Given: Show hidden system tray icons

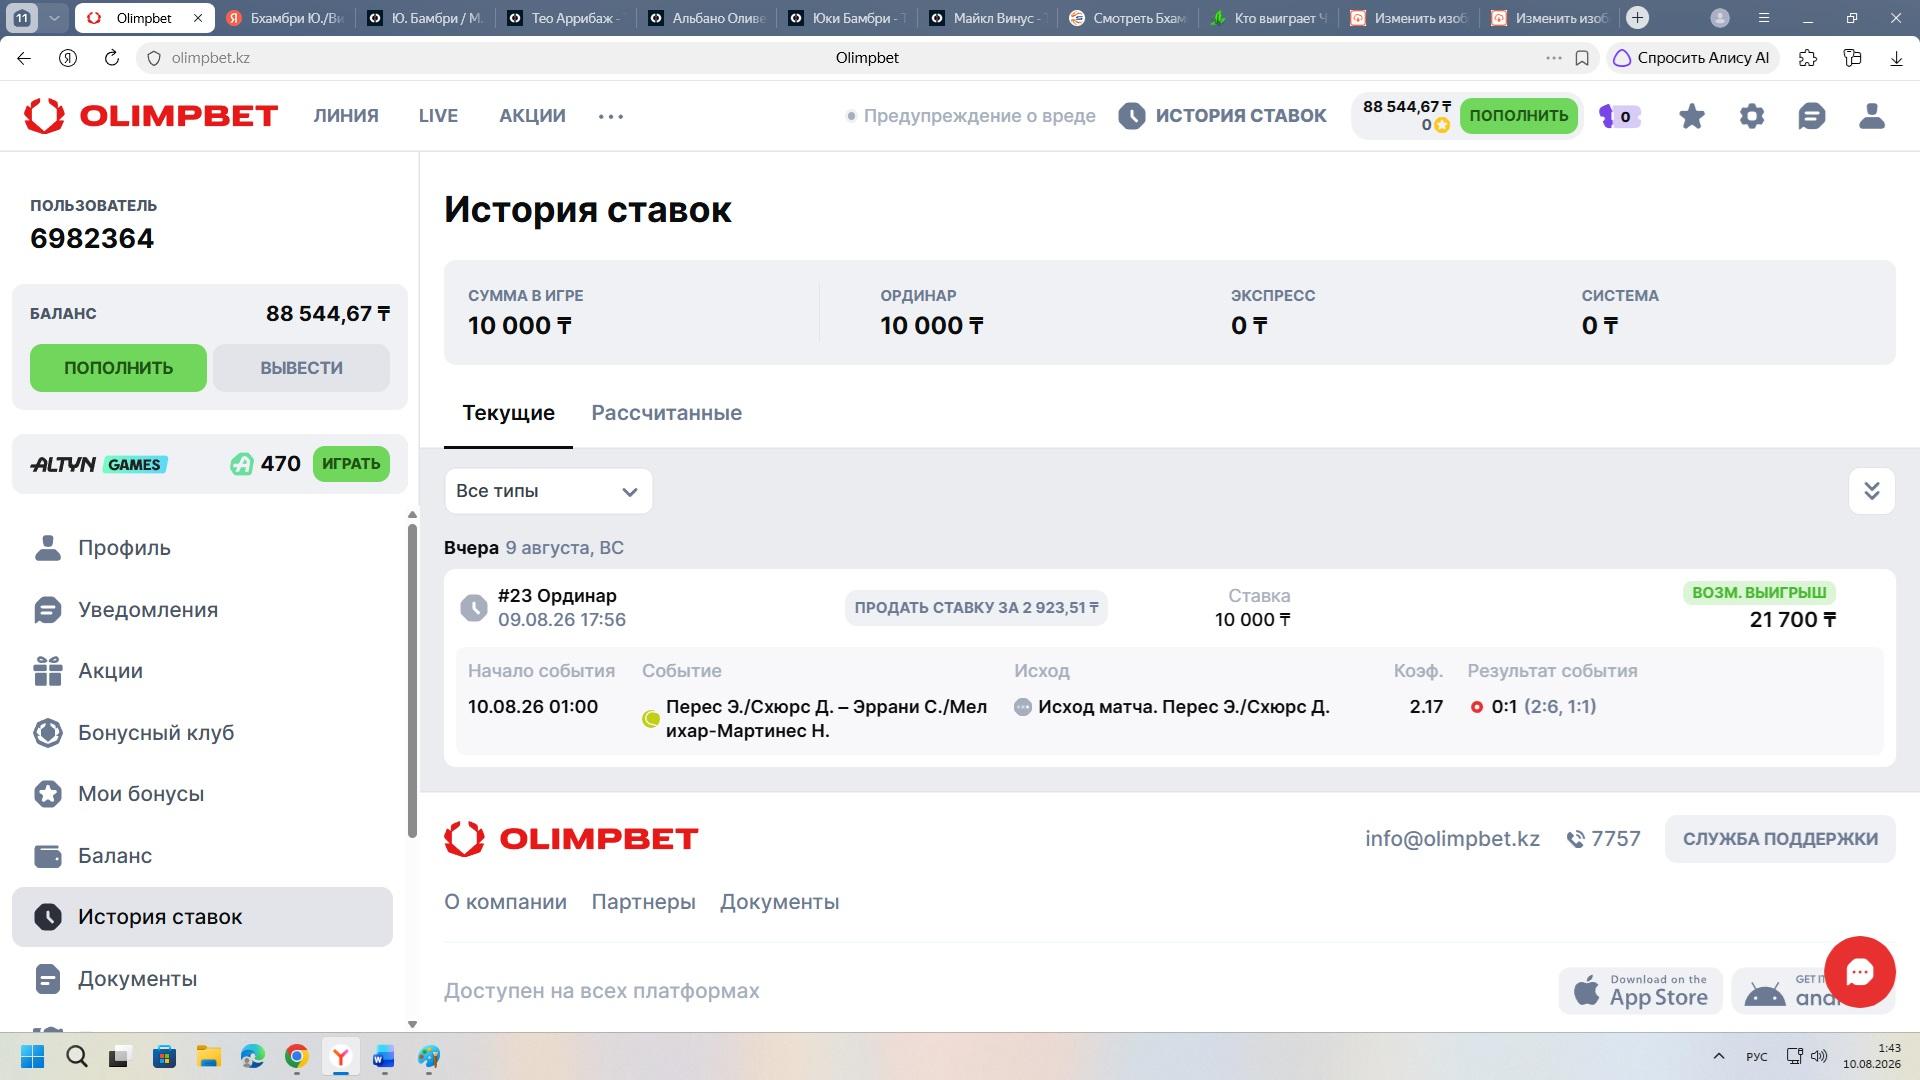Looking at the screenshot, I should [x=1718, y=1056].
